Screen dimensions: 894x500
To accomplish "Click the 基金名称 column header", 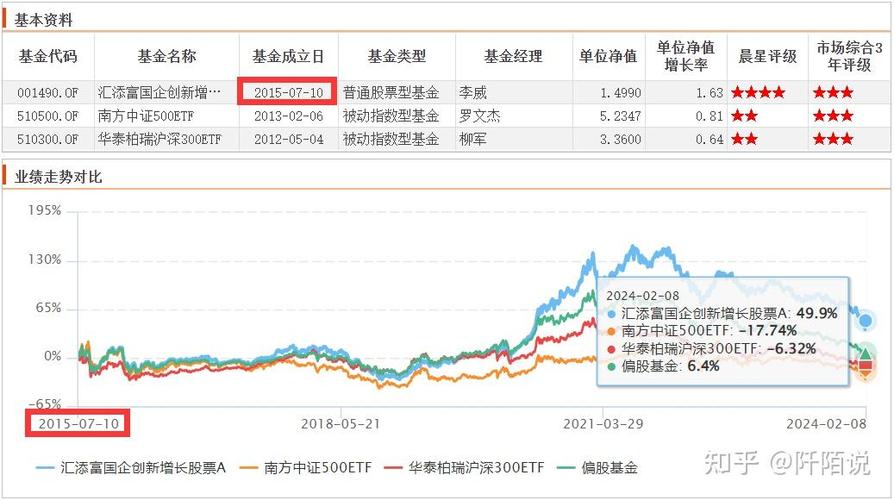I will pos(166,56).
